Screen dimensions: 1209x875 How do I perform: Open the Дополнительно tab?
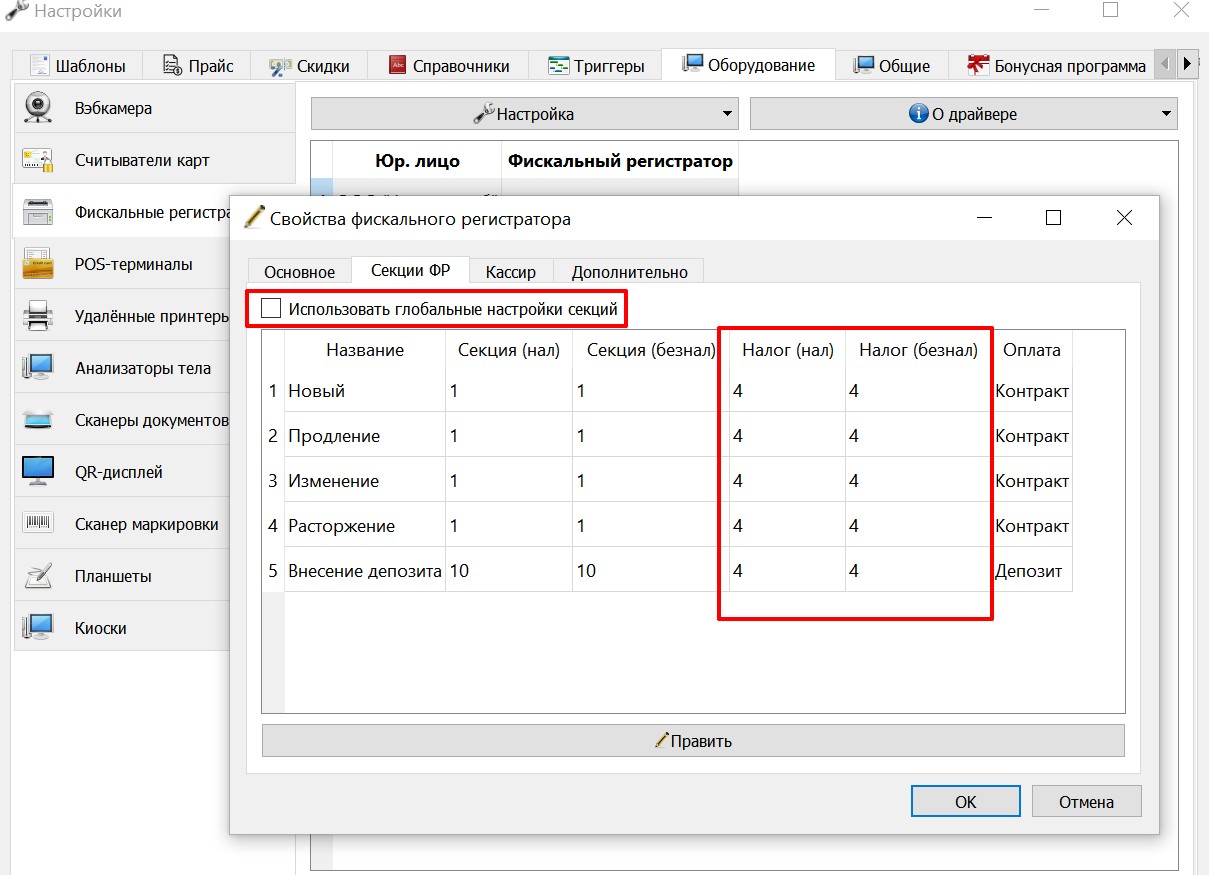pos(629,271)
